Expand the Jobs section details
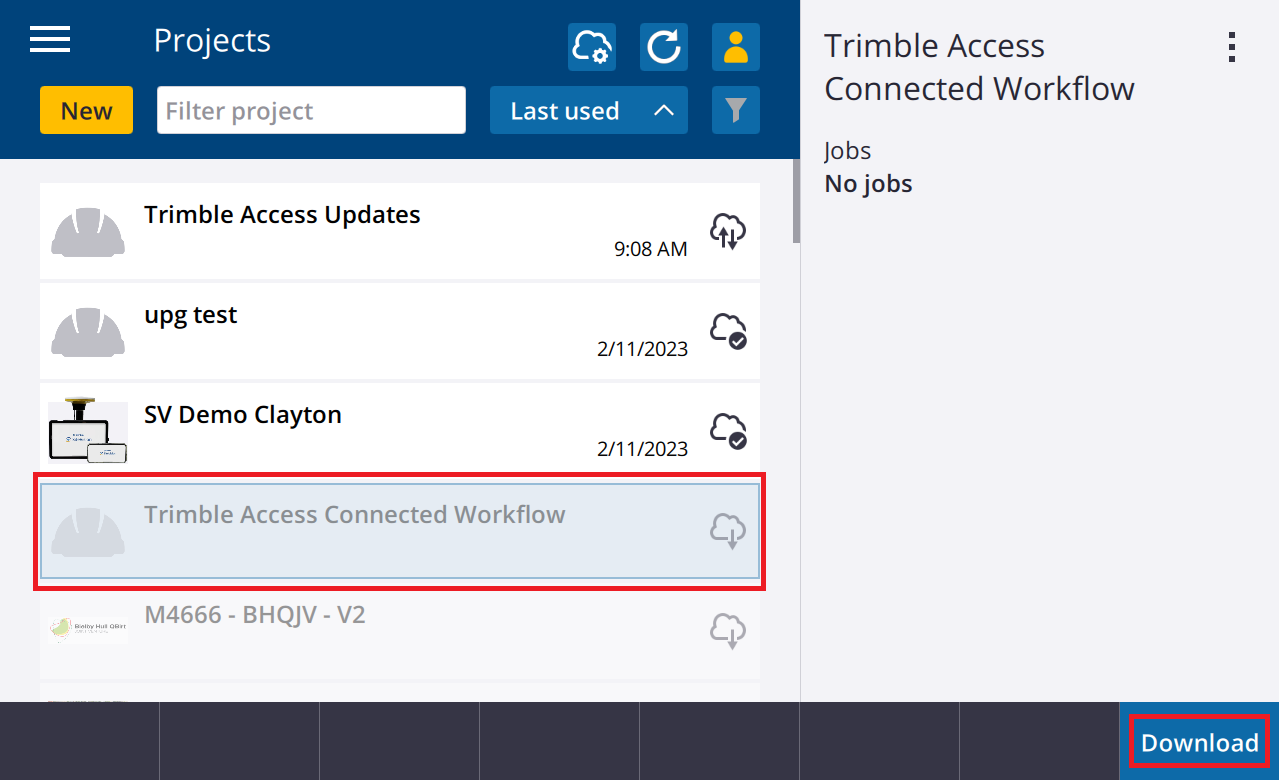1279x780 pixels. [847, 150]
